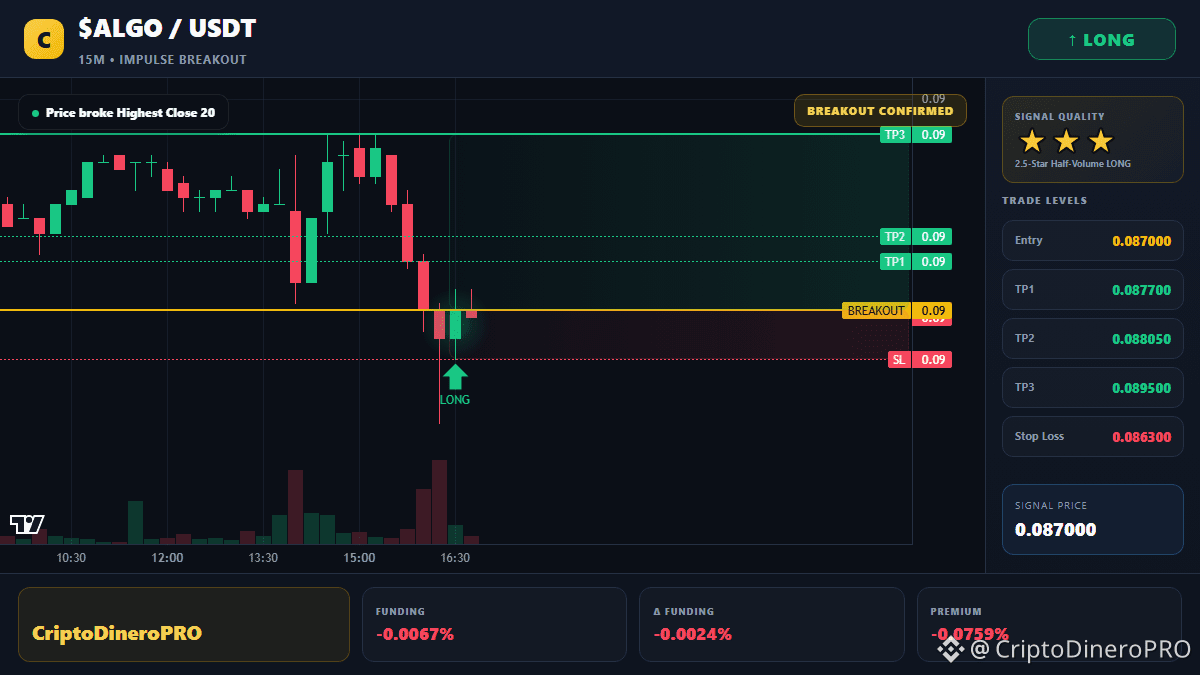Click the TradingView logo on chart
Image resolution: width=1200 pixels, height=675 pixels.
(27, 524)
